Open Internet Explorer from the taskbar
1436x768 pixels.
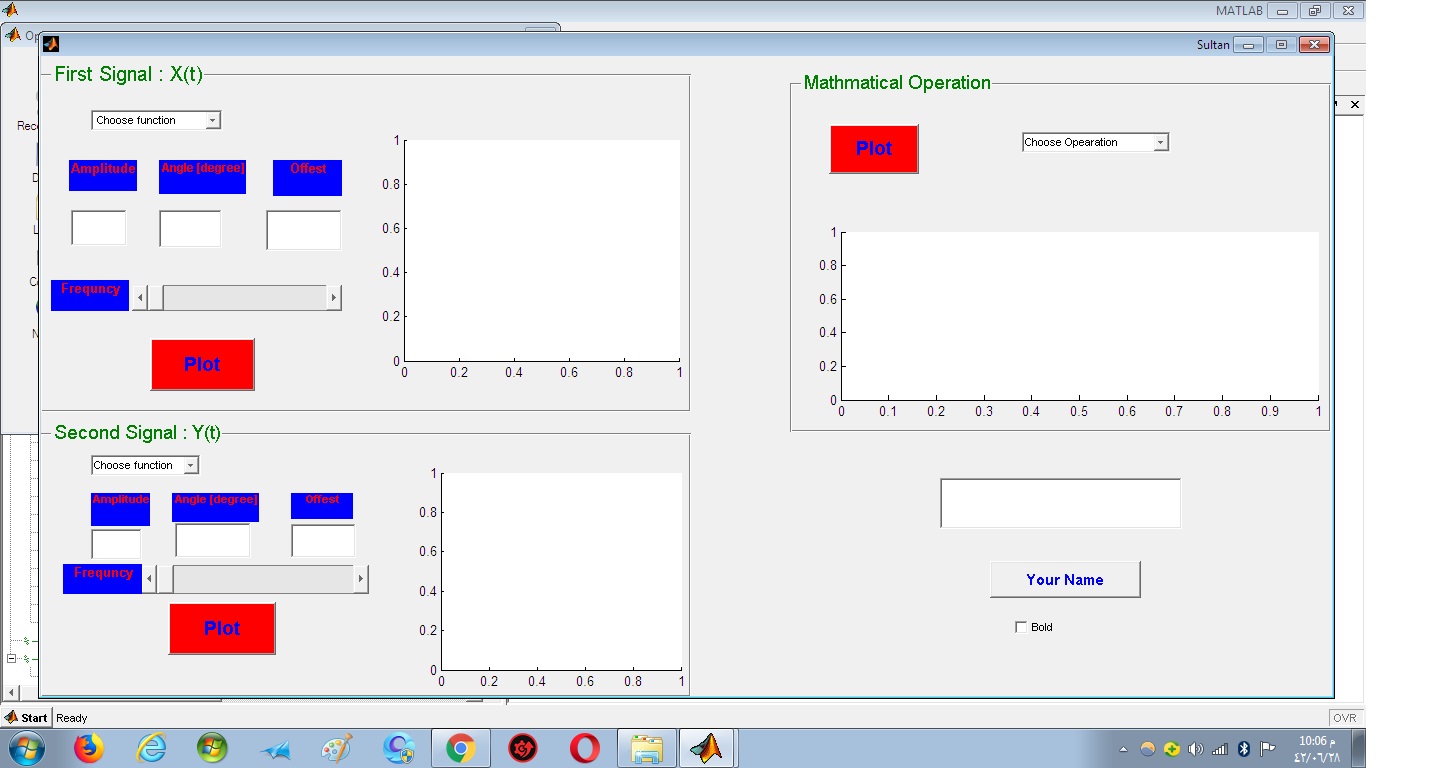(x=151, y=748)
